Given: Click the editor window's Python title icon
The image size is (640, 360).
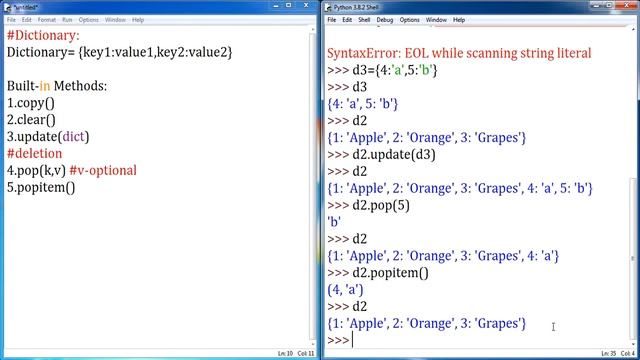Looking at the screenshot, I should tap(7, 7).
